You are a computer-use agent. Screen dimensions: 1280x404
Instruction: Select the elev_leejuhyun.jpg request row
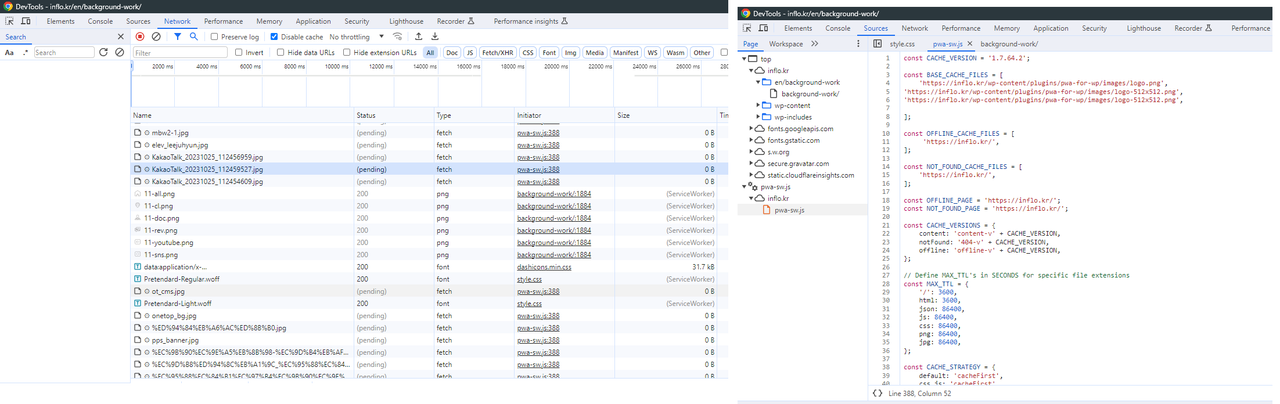[423, 144]
